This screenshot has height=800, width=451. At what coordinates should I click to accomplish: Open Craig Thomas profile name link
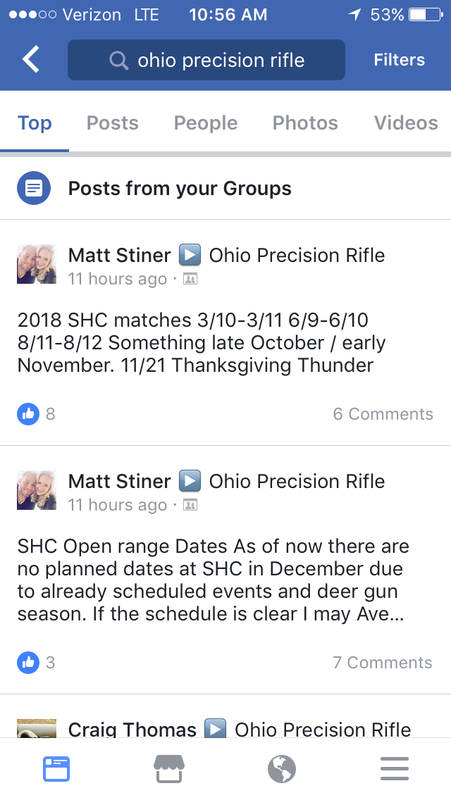click(x=132, y=730)
